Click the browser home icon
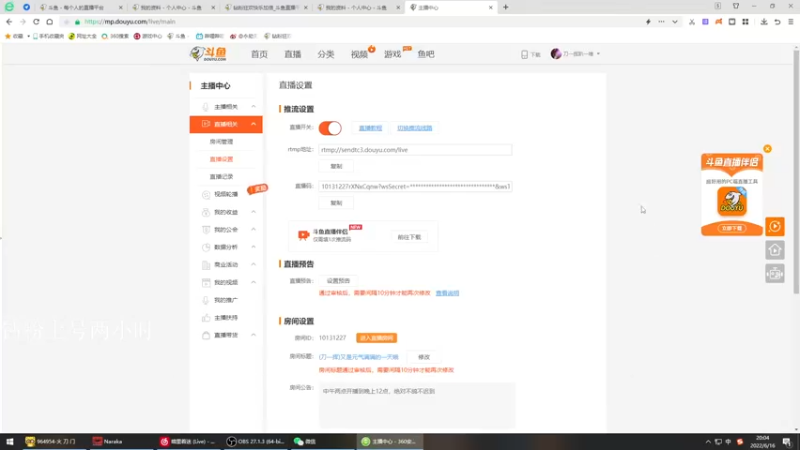The height and width of the screenshot is (450, 800). 49,22
